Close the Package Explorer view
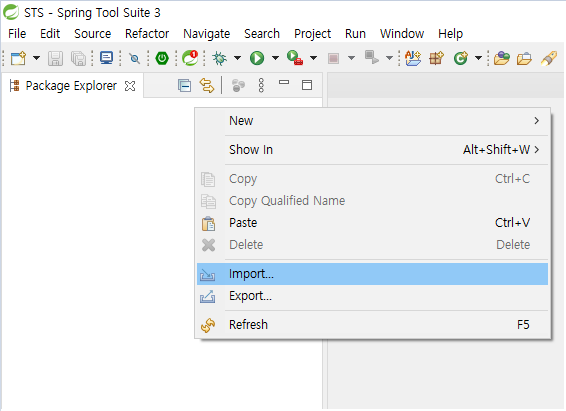This screenshot has width=566, height=411. pos(130,86)
